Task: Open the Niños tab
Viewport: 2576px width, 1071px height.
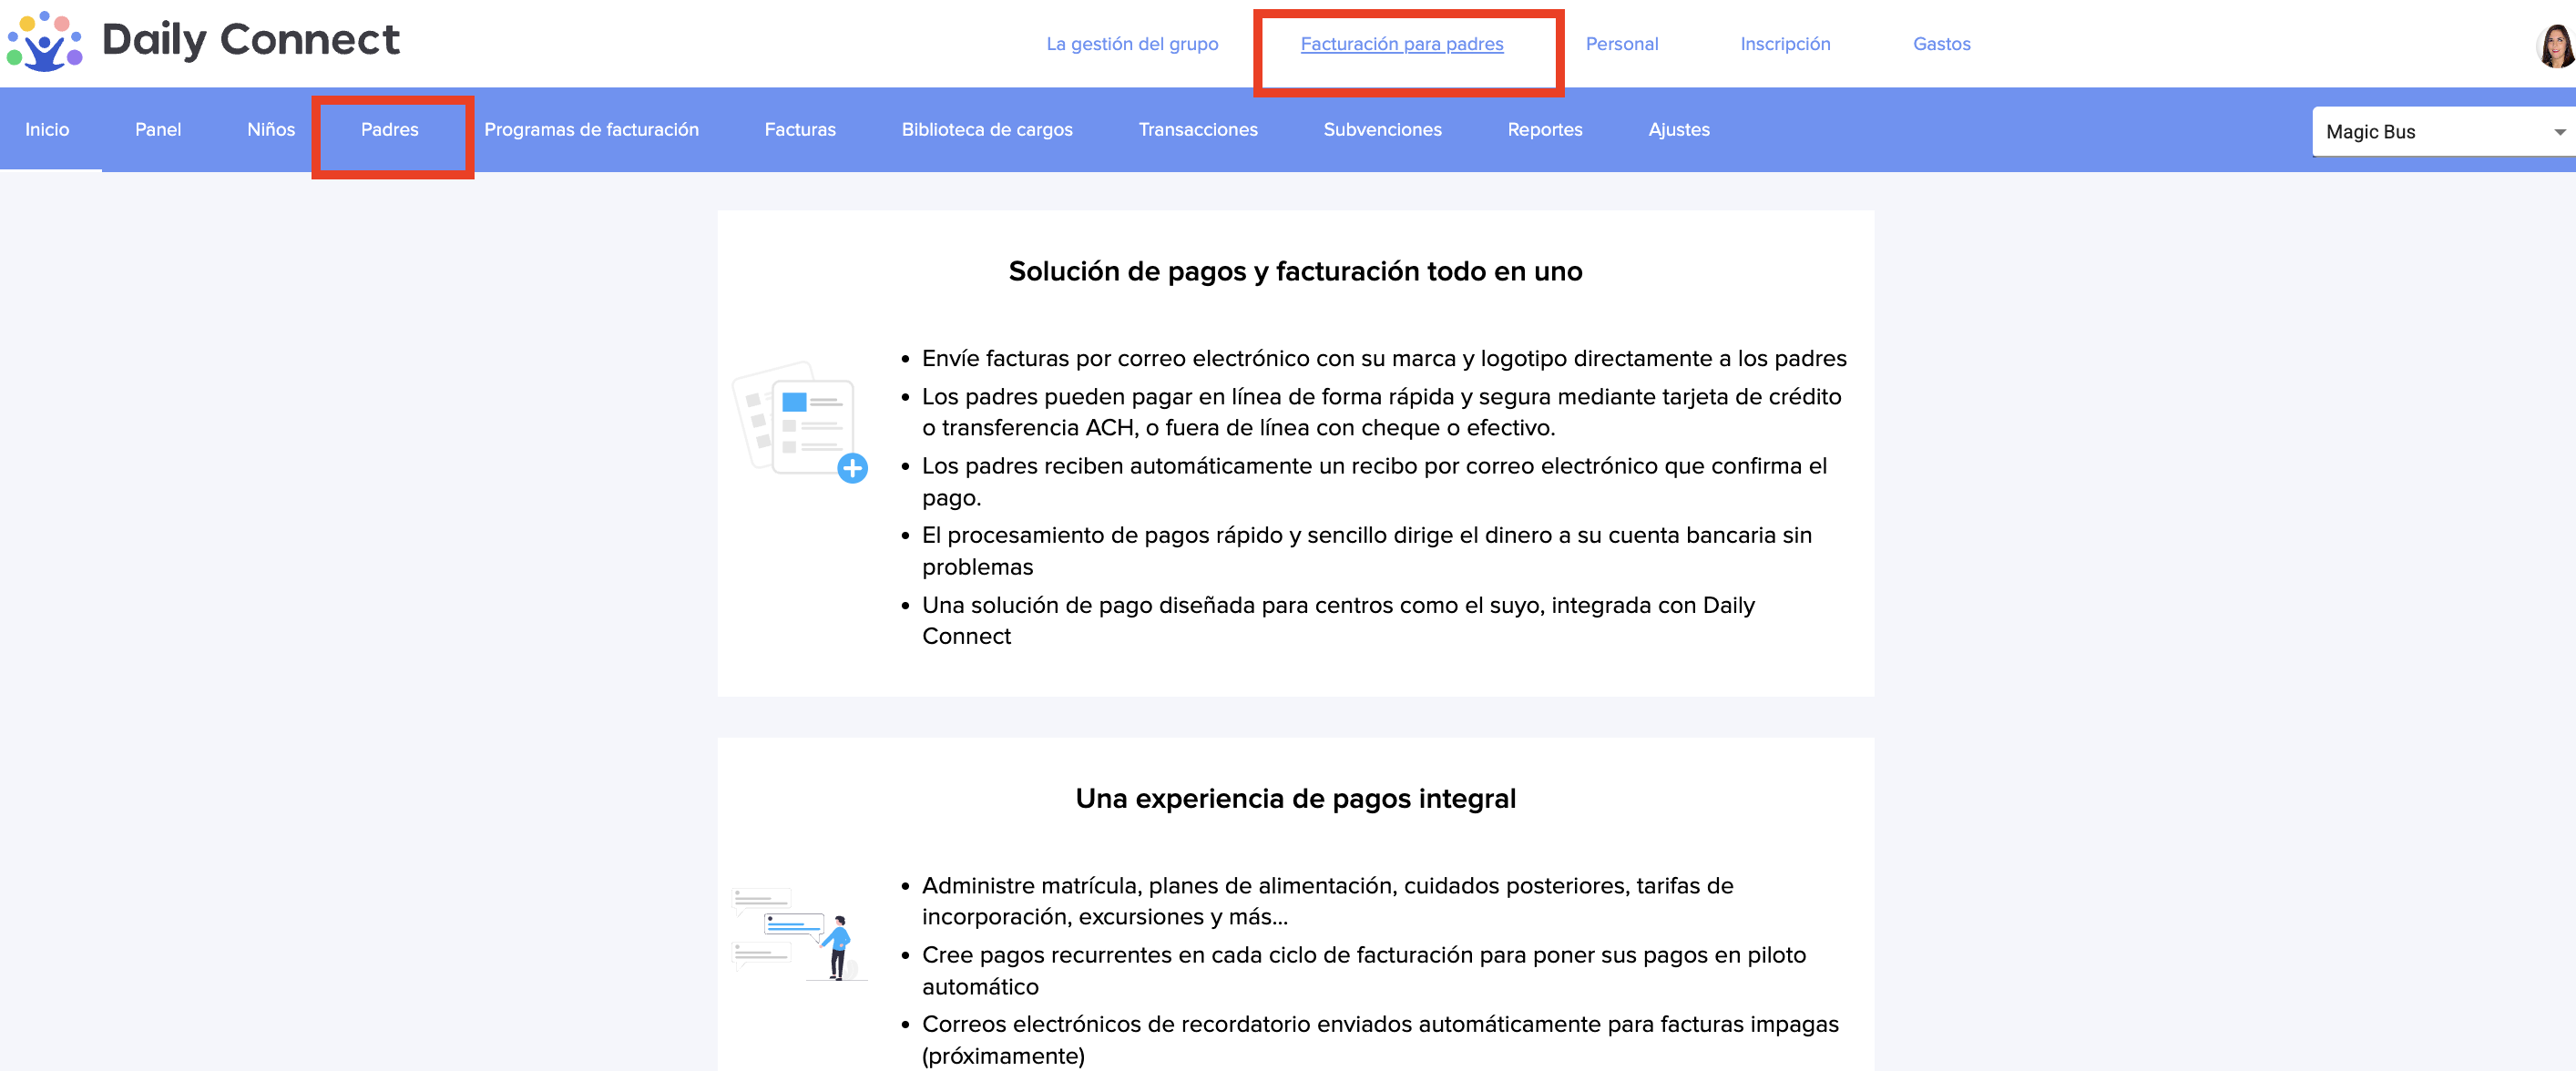Action: (271, 130)
